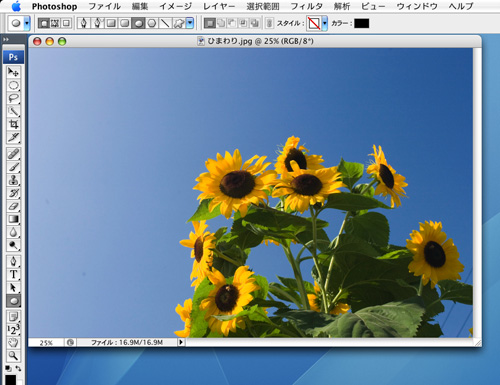Enable Paths mode in options bar
500x385 pixels.
coord(55,23)
